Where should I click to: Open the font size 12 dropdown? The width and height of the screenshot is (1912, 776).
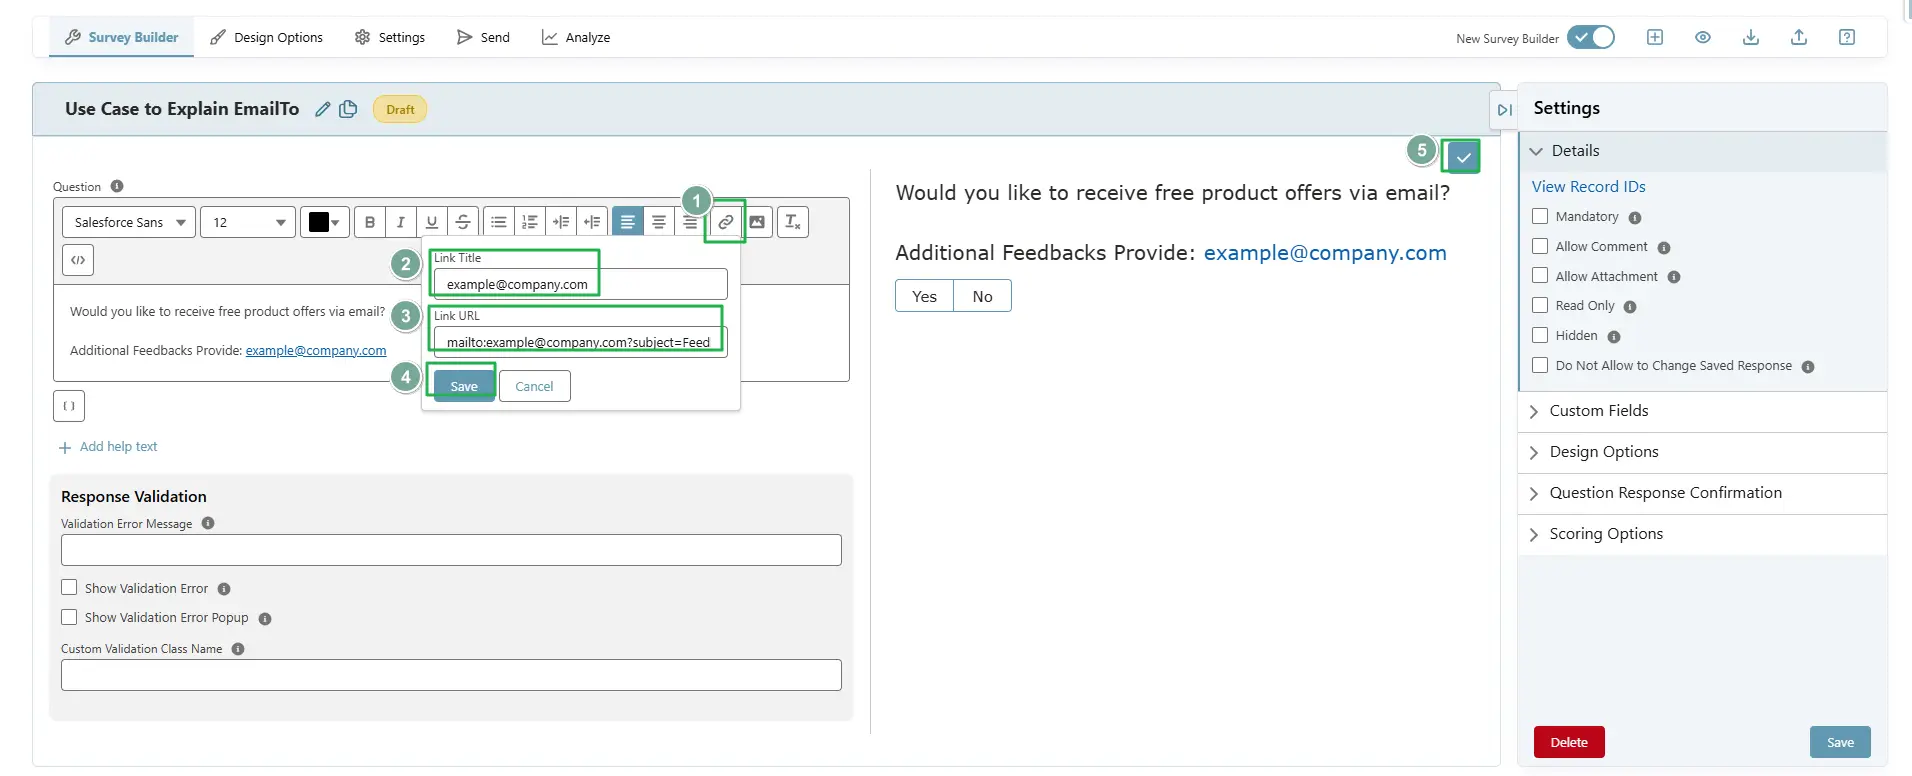pyautogui.click(x=248, y=222)
